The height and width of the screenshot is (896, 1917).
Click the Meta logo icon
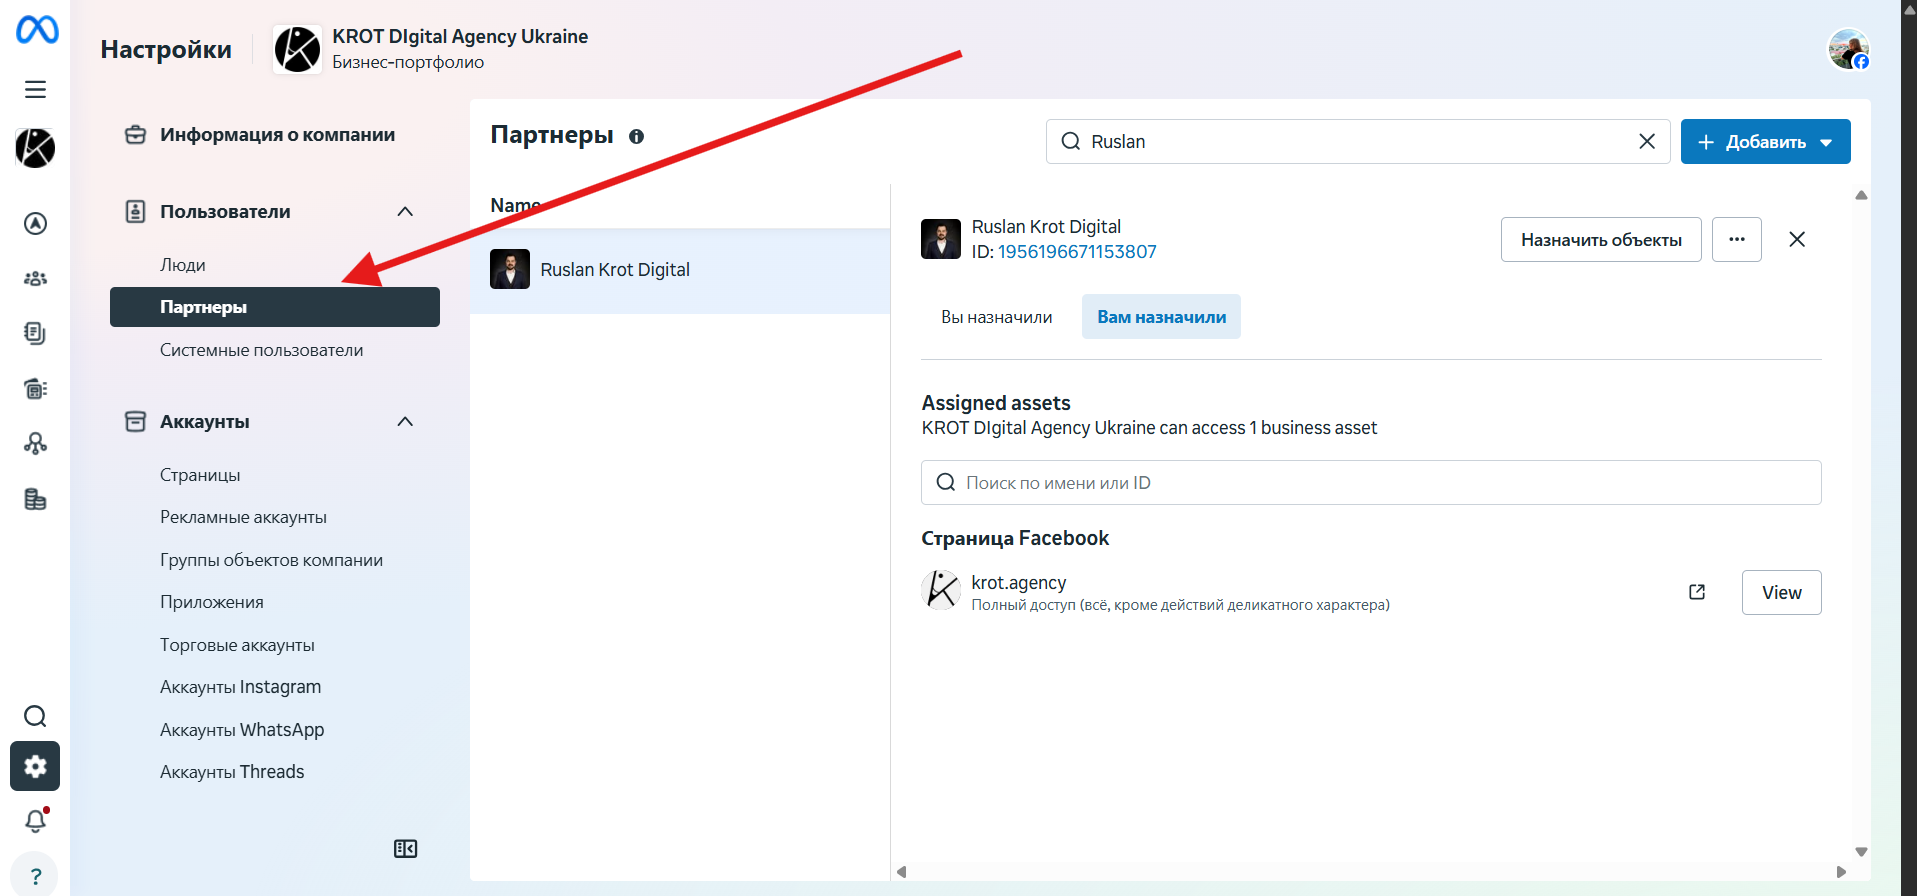37,30
